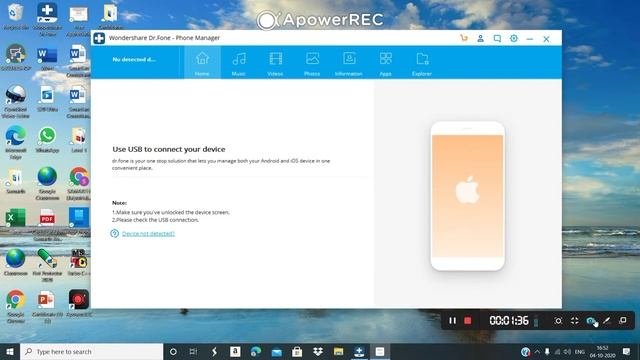Open Task View on taskbar
The image size is (640, 360).
tap(193, 351)
